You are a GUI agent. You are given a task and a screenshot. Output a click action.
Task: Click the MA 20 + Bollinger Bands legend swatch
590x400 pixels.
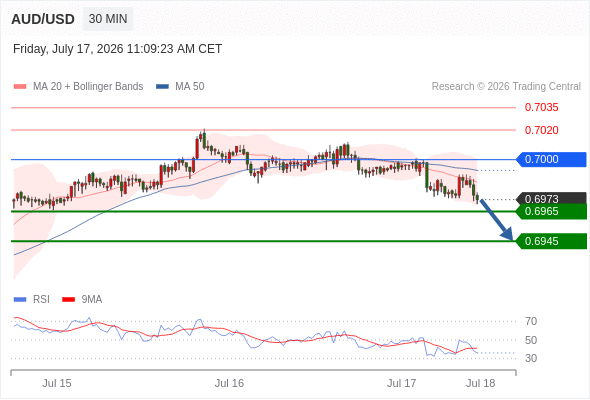click(20, 87)
